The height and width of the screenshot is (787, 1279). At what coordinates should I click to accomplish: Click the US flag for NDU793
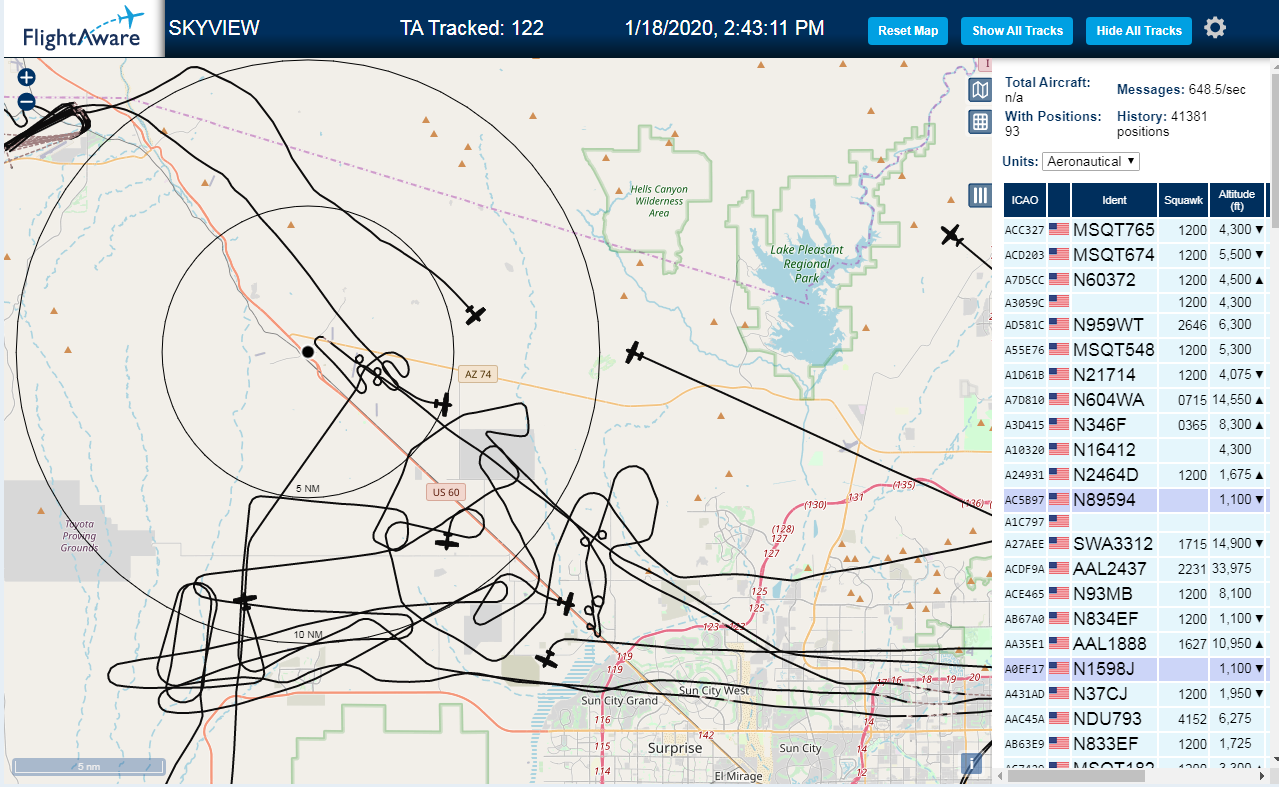(x=1059, y=718)
